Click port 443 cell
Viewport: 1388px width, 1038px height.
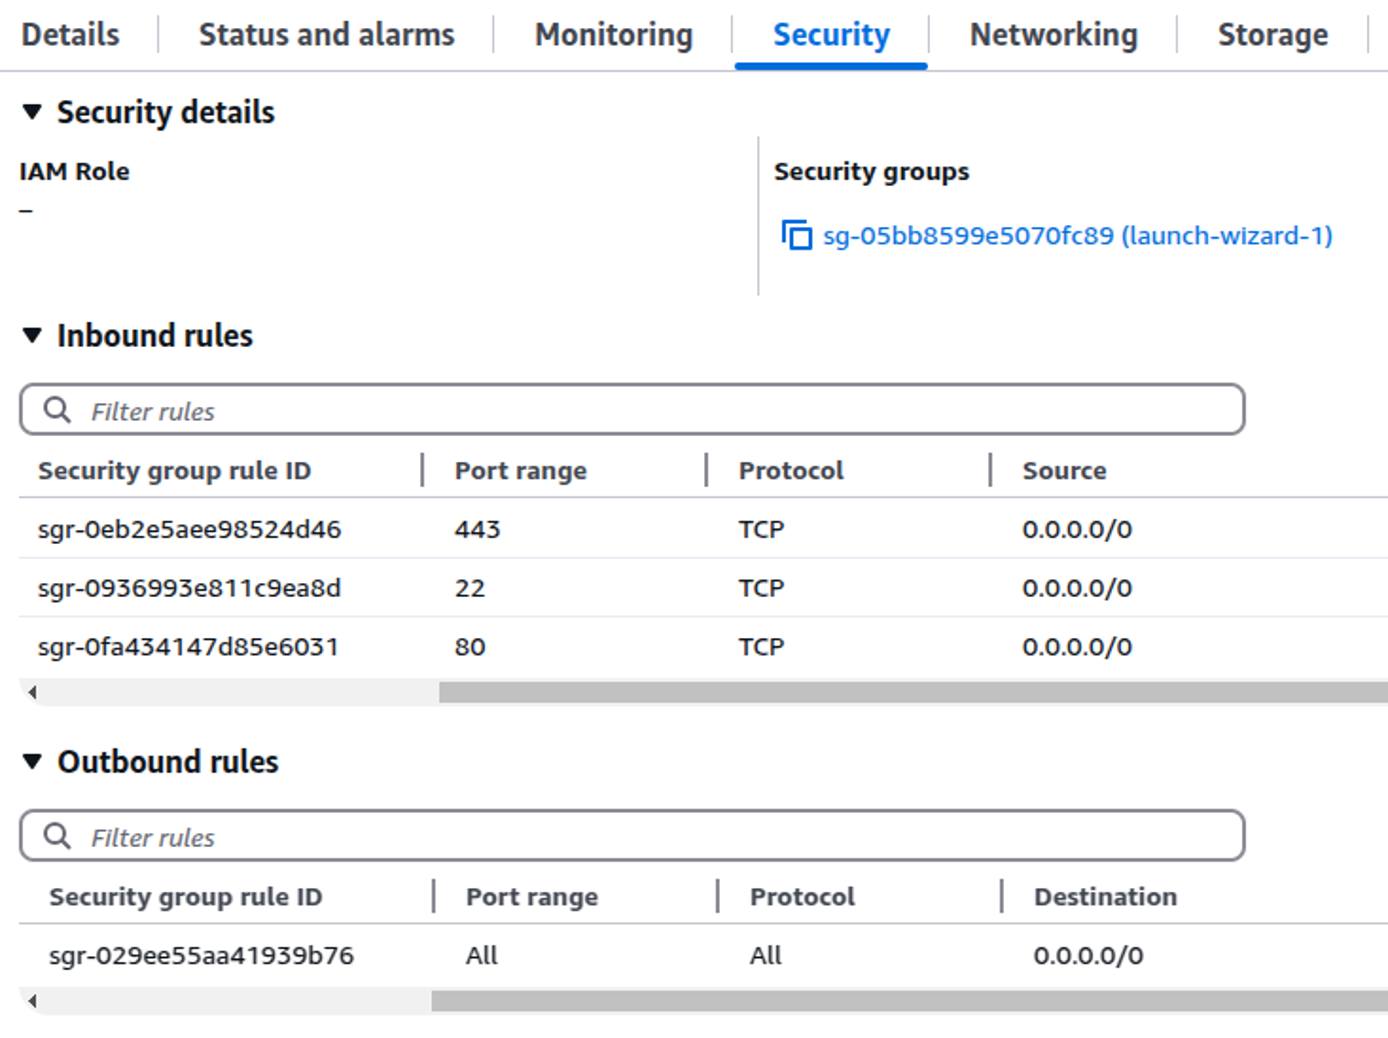click(x=477, y=529)
